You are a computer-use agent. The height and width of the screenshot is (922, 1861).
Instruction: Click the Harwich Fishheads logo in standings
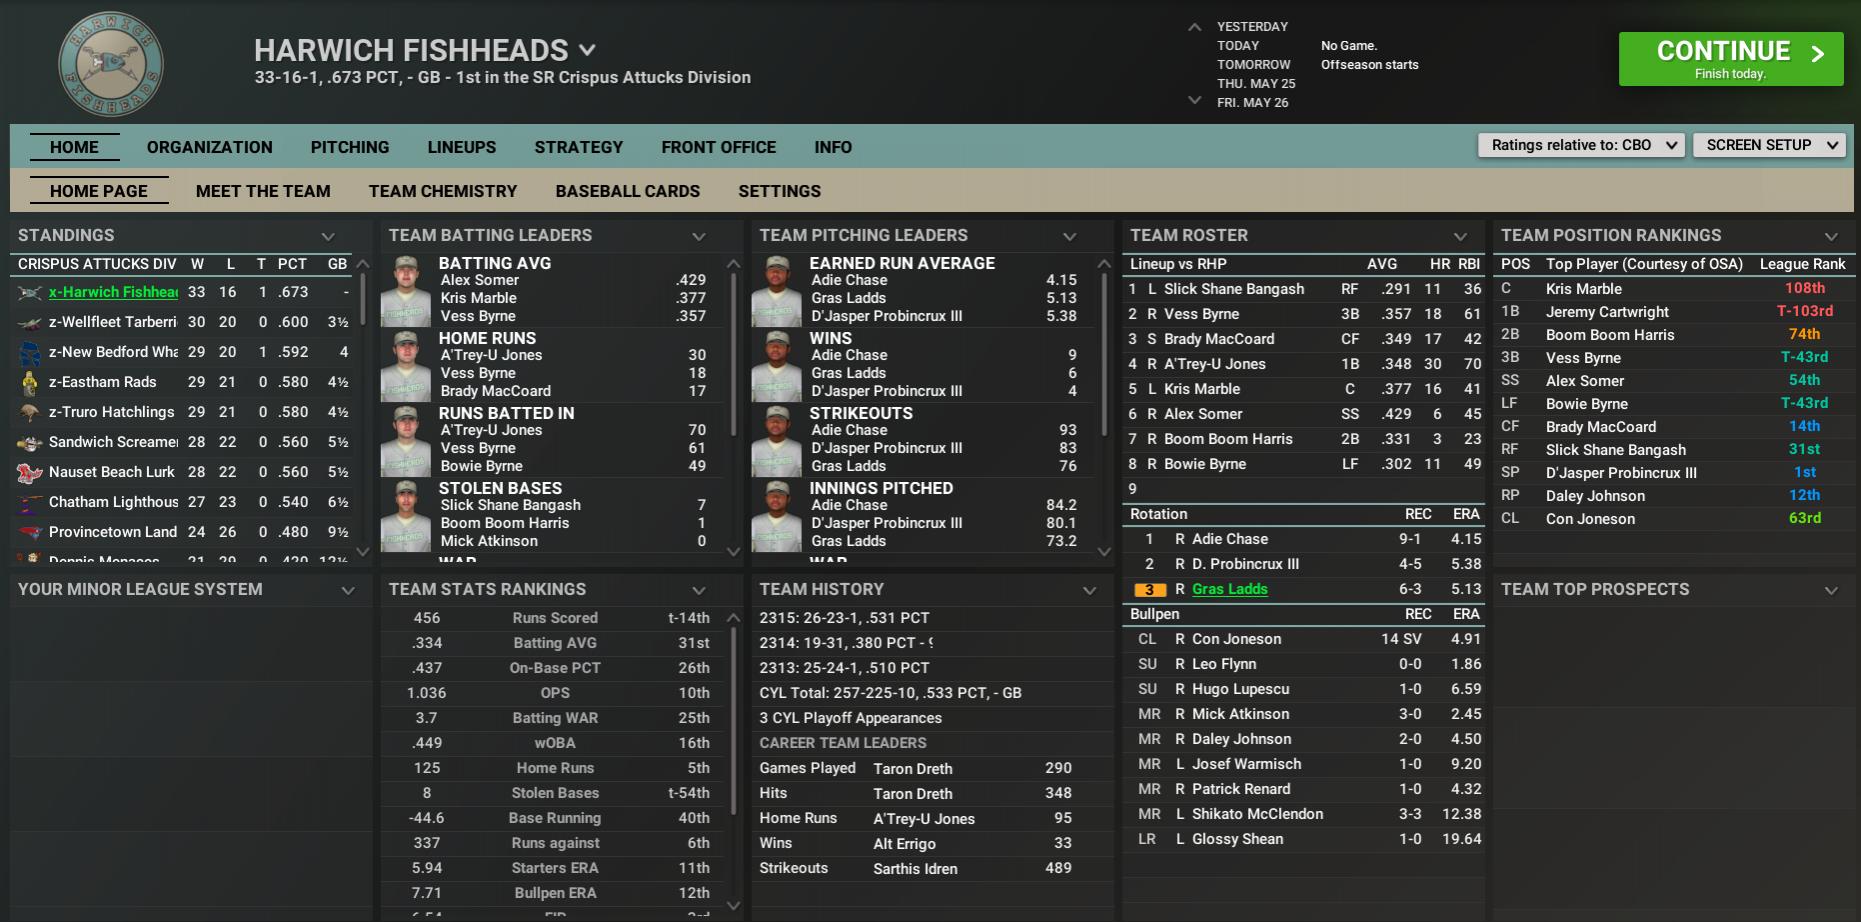pyautogui.click(x=30, y=292)
